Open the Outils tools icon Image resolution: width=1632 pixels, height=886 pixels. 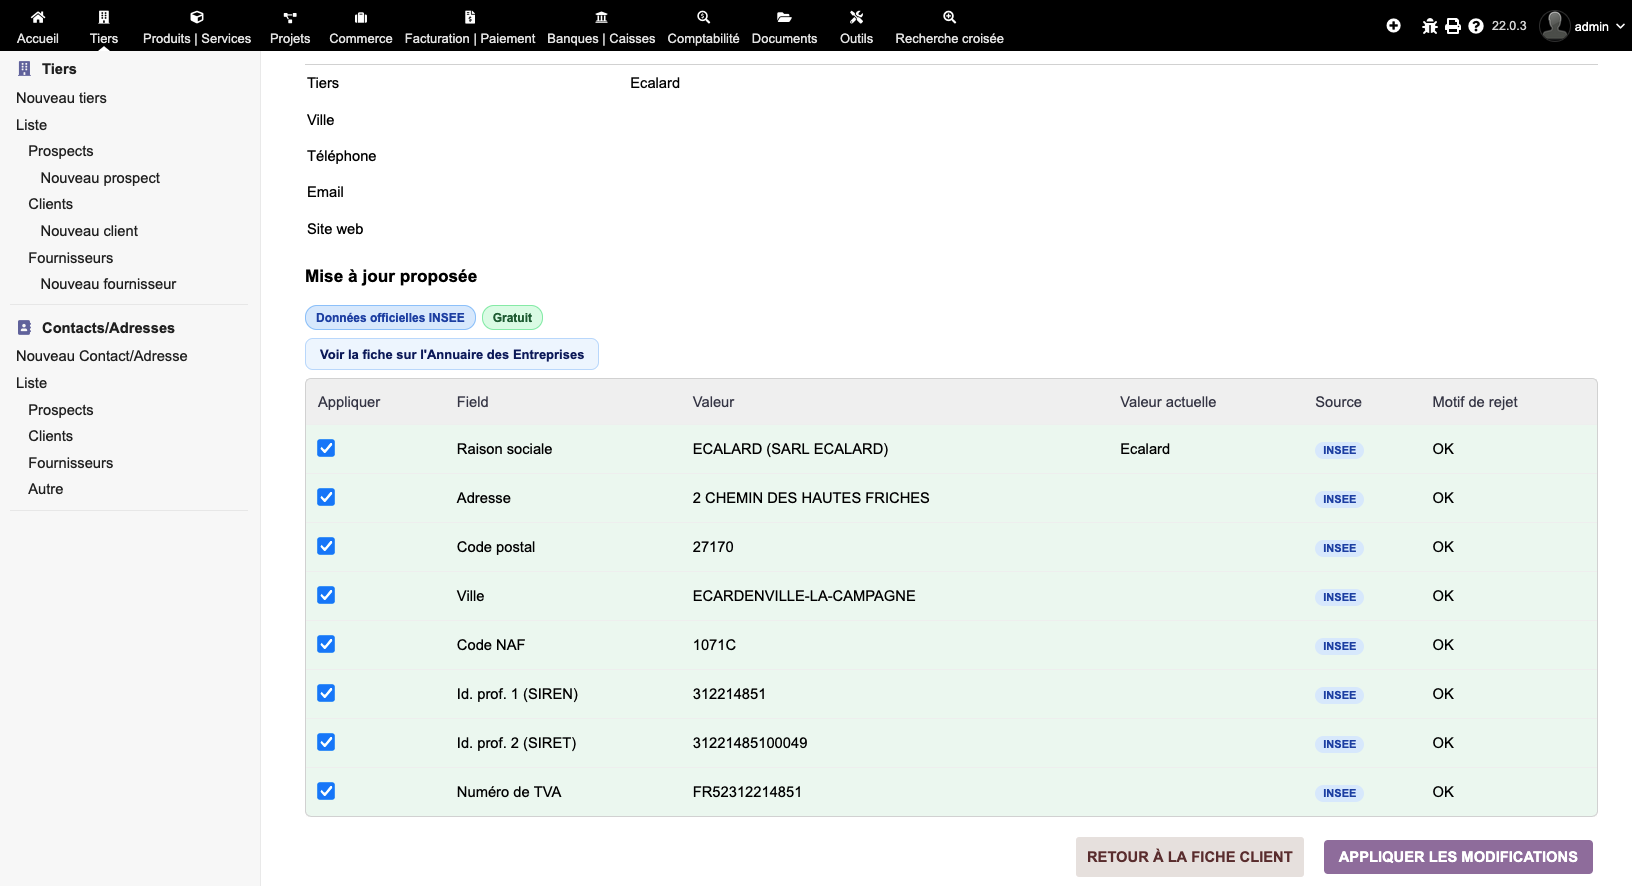[856, 17]
